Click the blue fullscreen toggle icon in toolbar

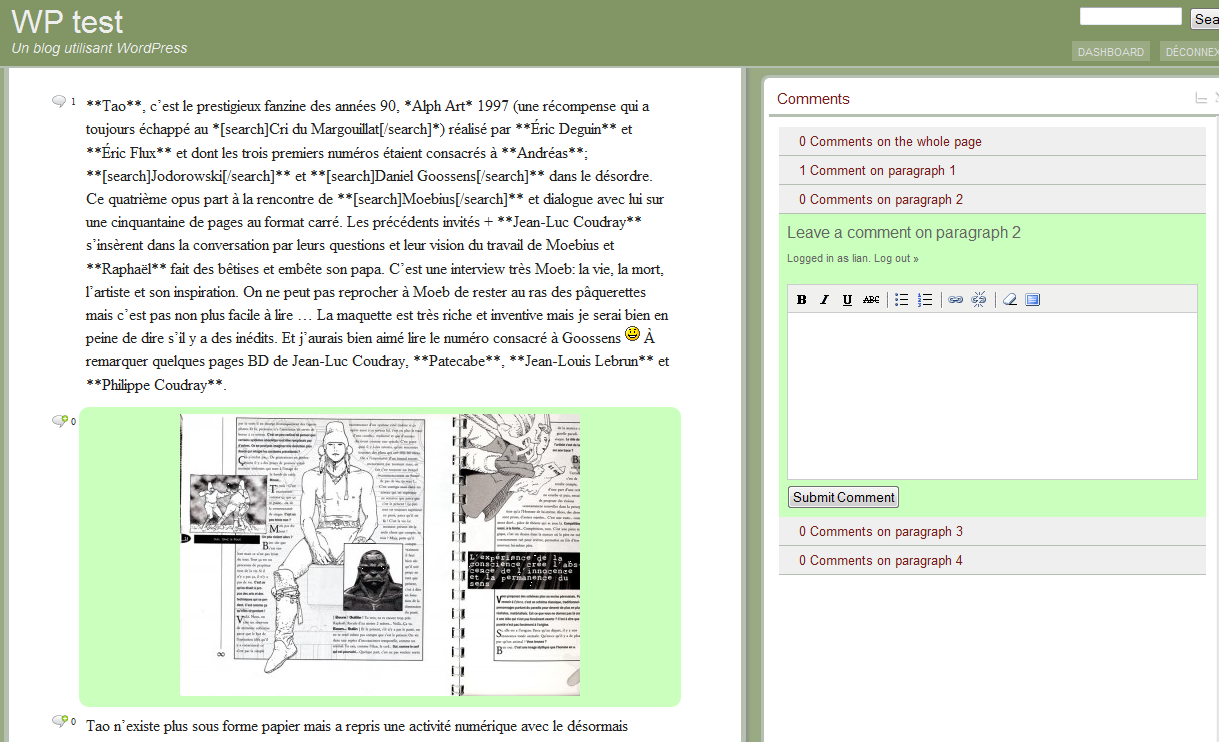coord(1033,300)
